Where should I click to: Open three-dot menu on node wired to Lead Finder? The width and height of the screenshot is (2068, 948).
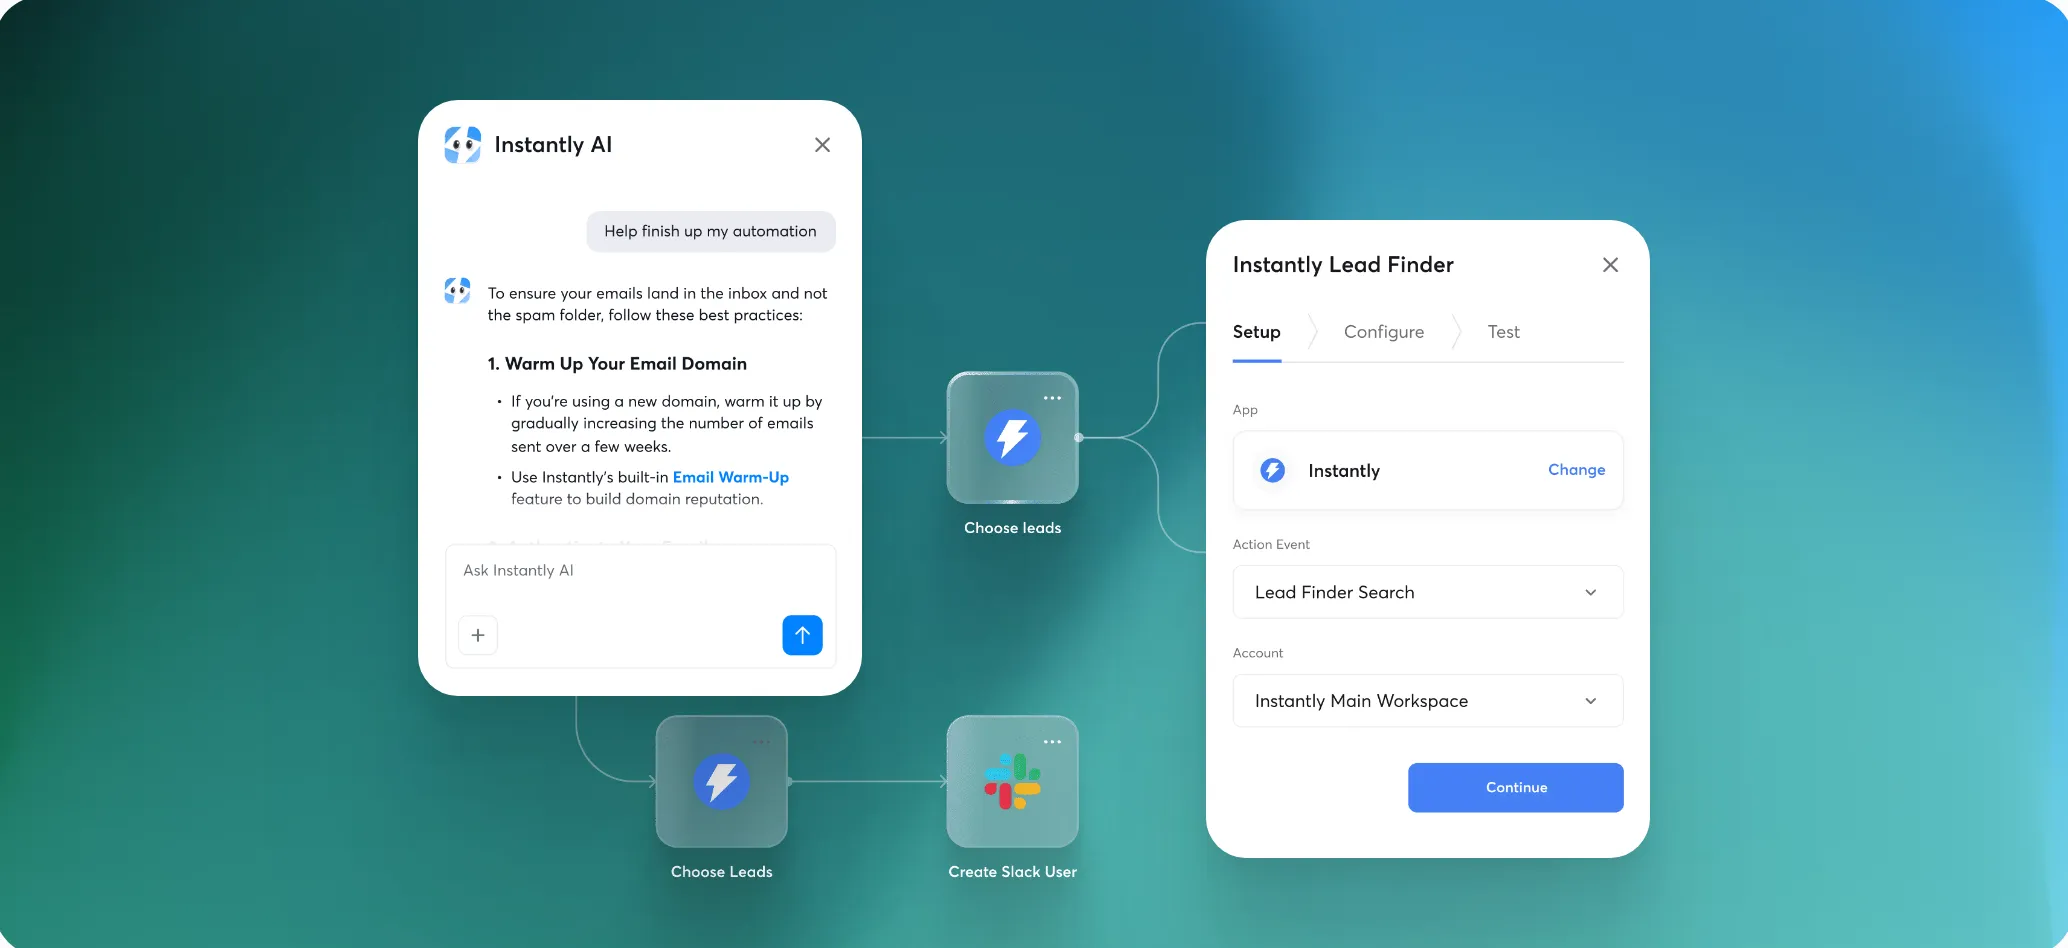point(1052,398)
